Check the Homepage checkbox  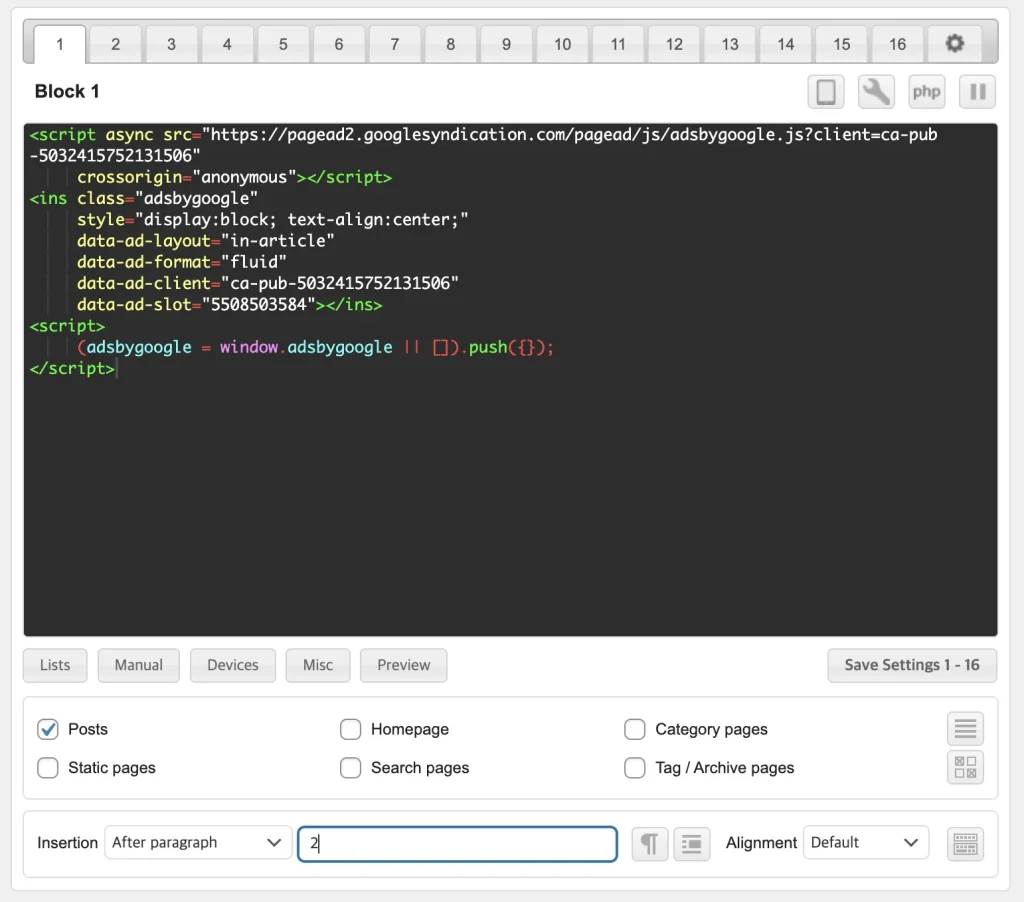point(351,729)
